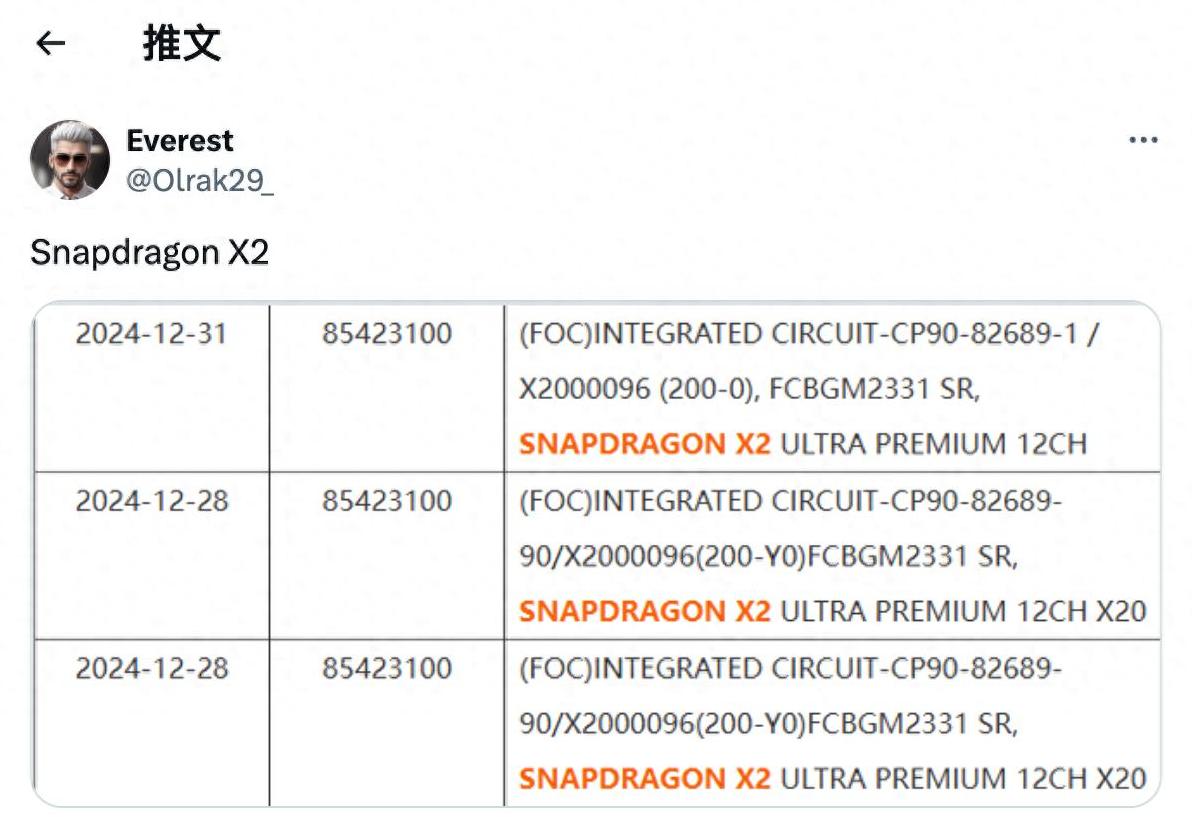Click 'X2000096 (200-0), FCBGM2331 SR,' line

[748, 389]
